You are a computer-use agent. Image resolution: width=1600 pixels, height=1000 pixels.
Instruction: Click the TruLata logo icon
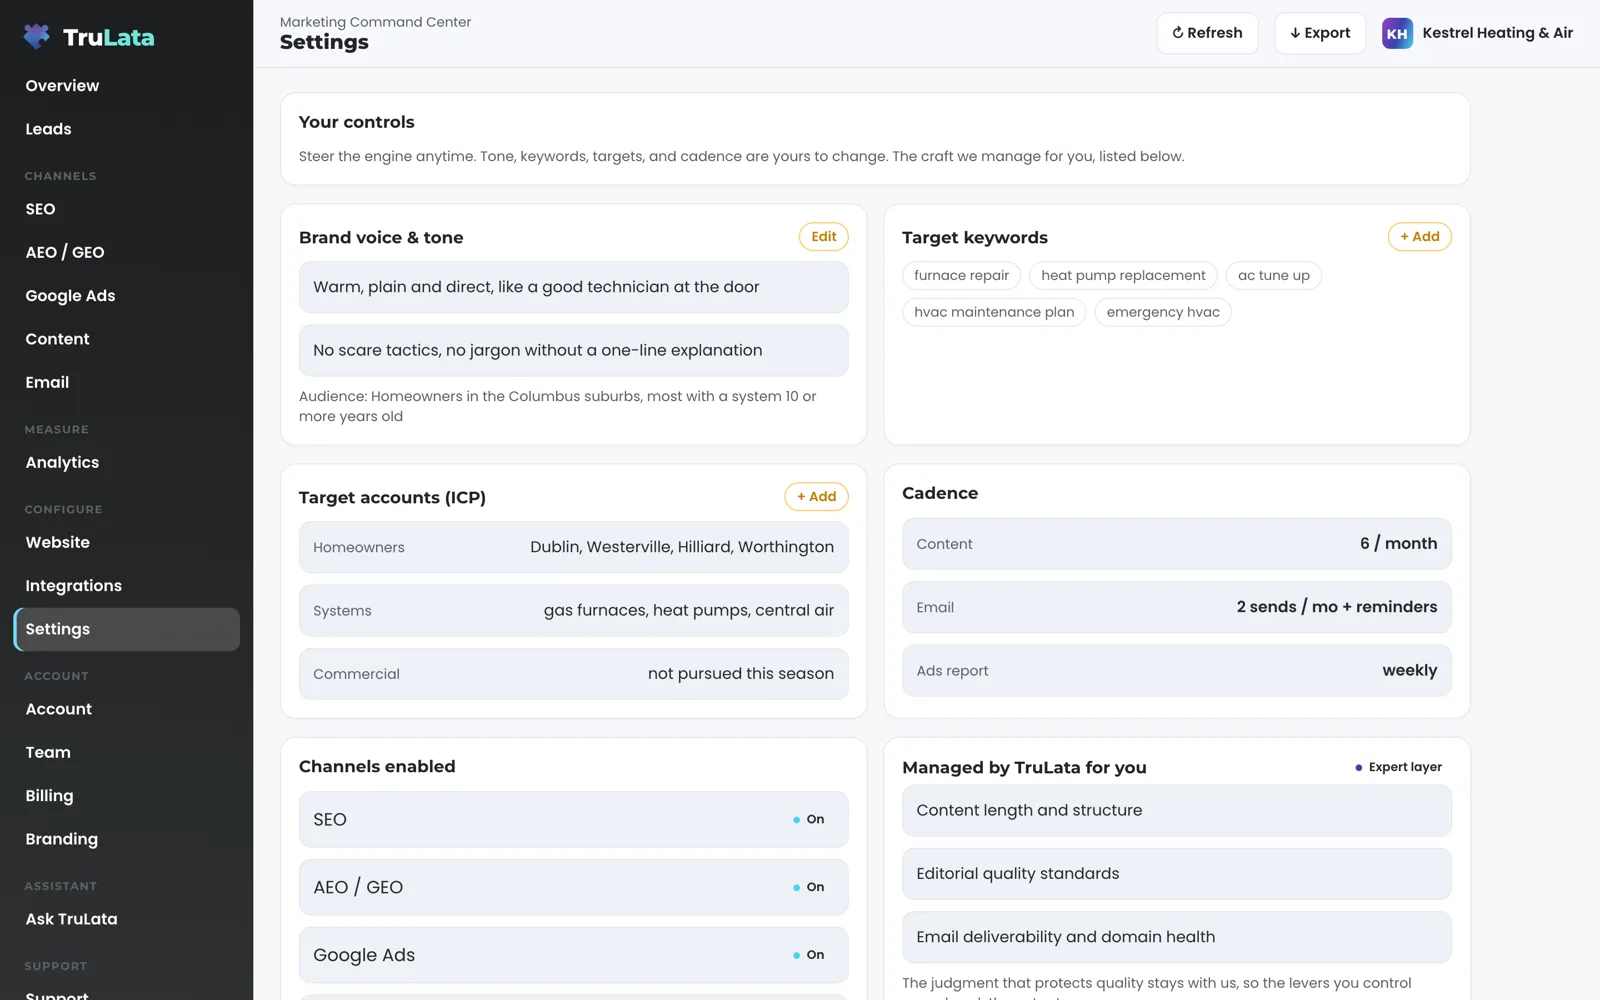[x=37, y=37]
